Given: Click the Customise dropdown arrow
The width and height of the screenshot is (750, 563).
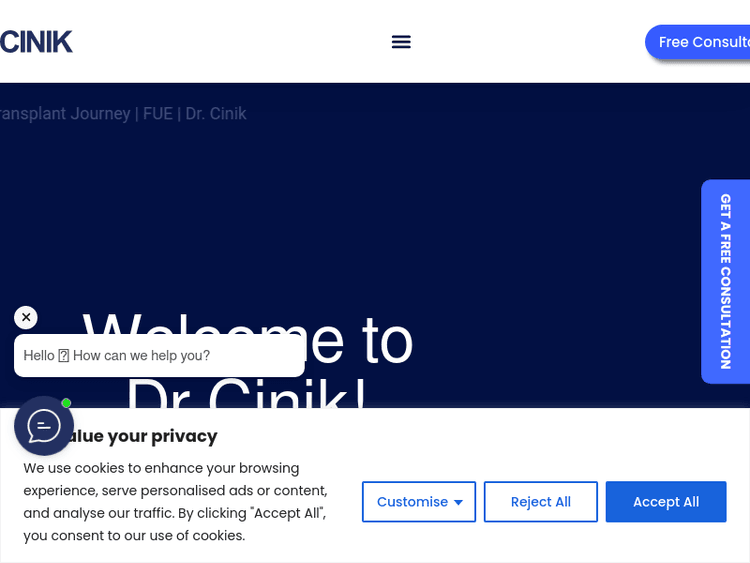Looking at the screenshot, I should 458,502.
